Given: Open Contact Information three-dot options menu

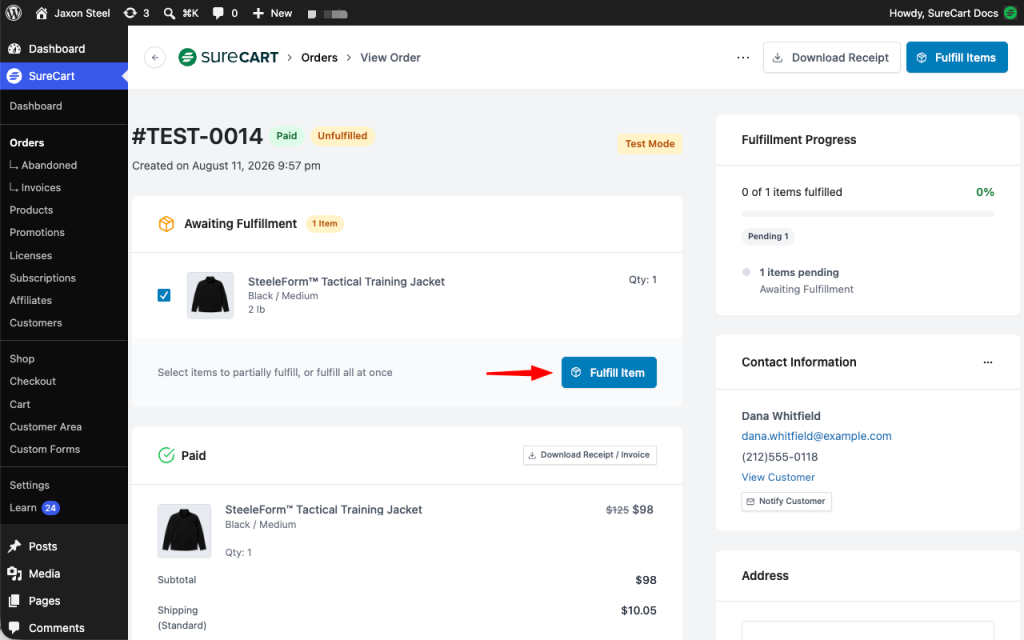Looking at the screenshot, I should (x=987, y=362).
